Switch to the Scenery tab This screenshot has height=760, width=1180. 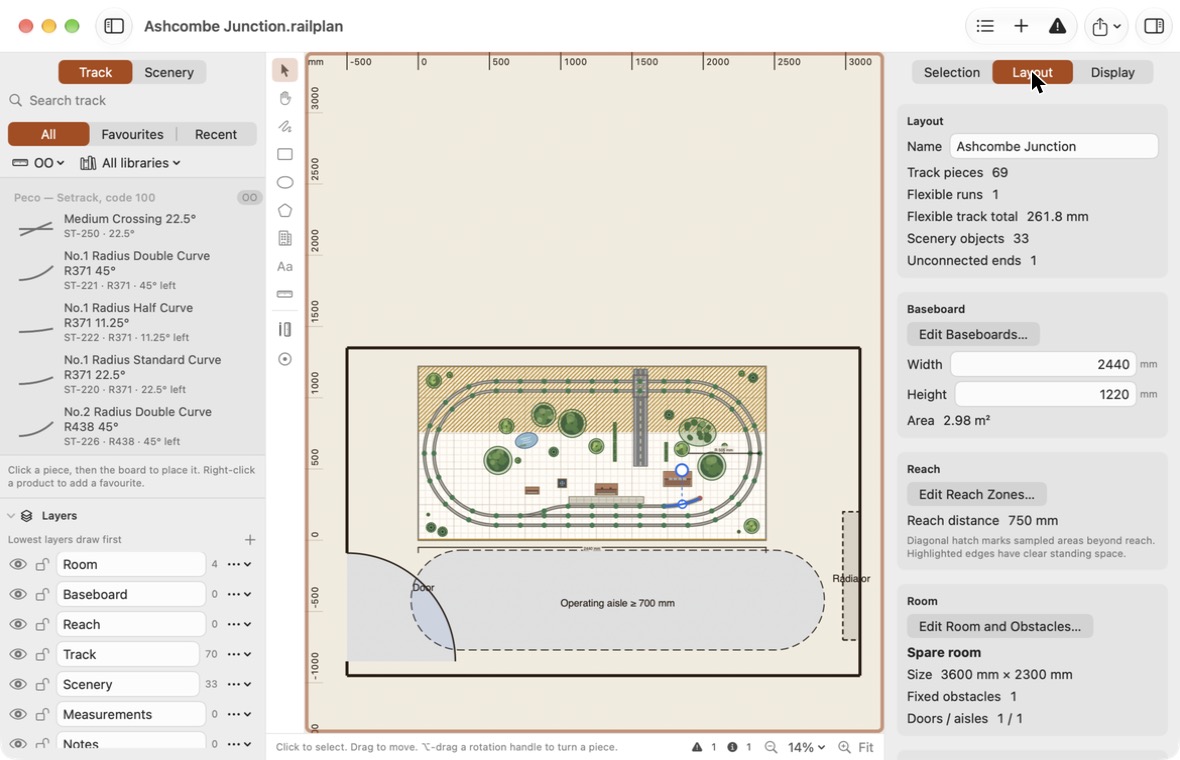click(169, 72)
